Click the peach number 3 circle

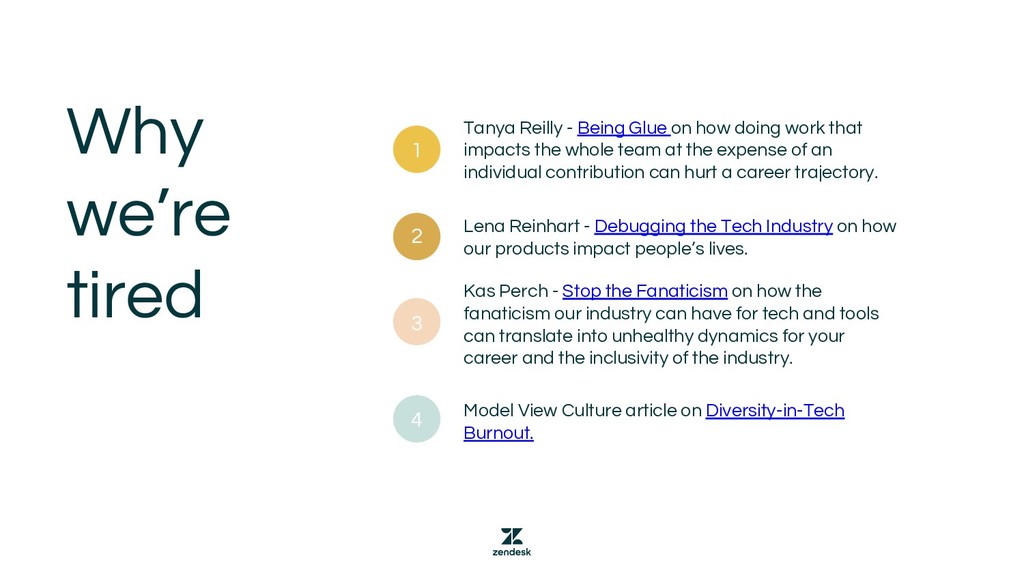pos(417,322)
